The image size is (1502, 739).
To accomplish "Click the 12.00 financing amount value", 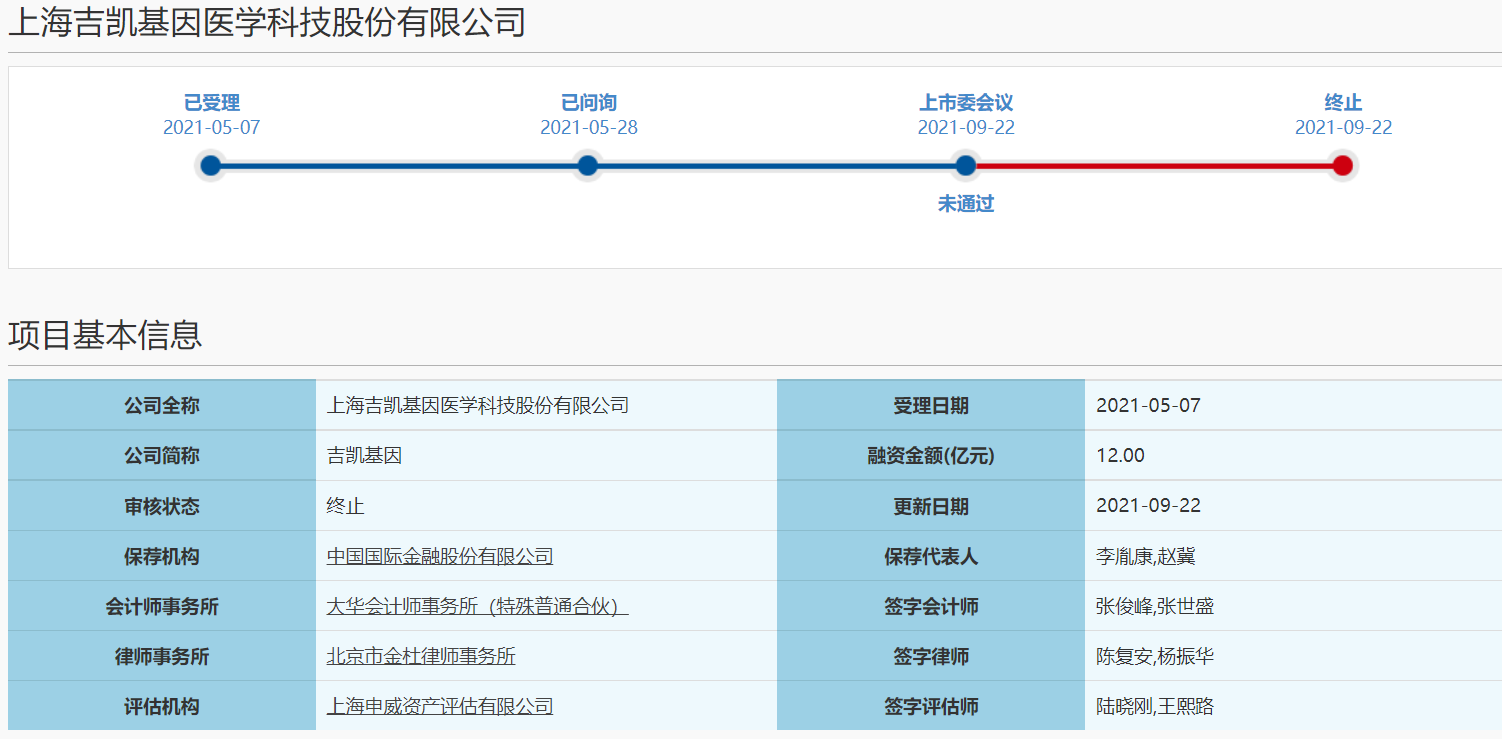I will [x=1120, y=456].
